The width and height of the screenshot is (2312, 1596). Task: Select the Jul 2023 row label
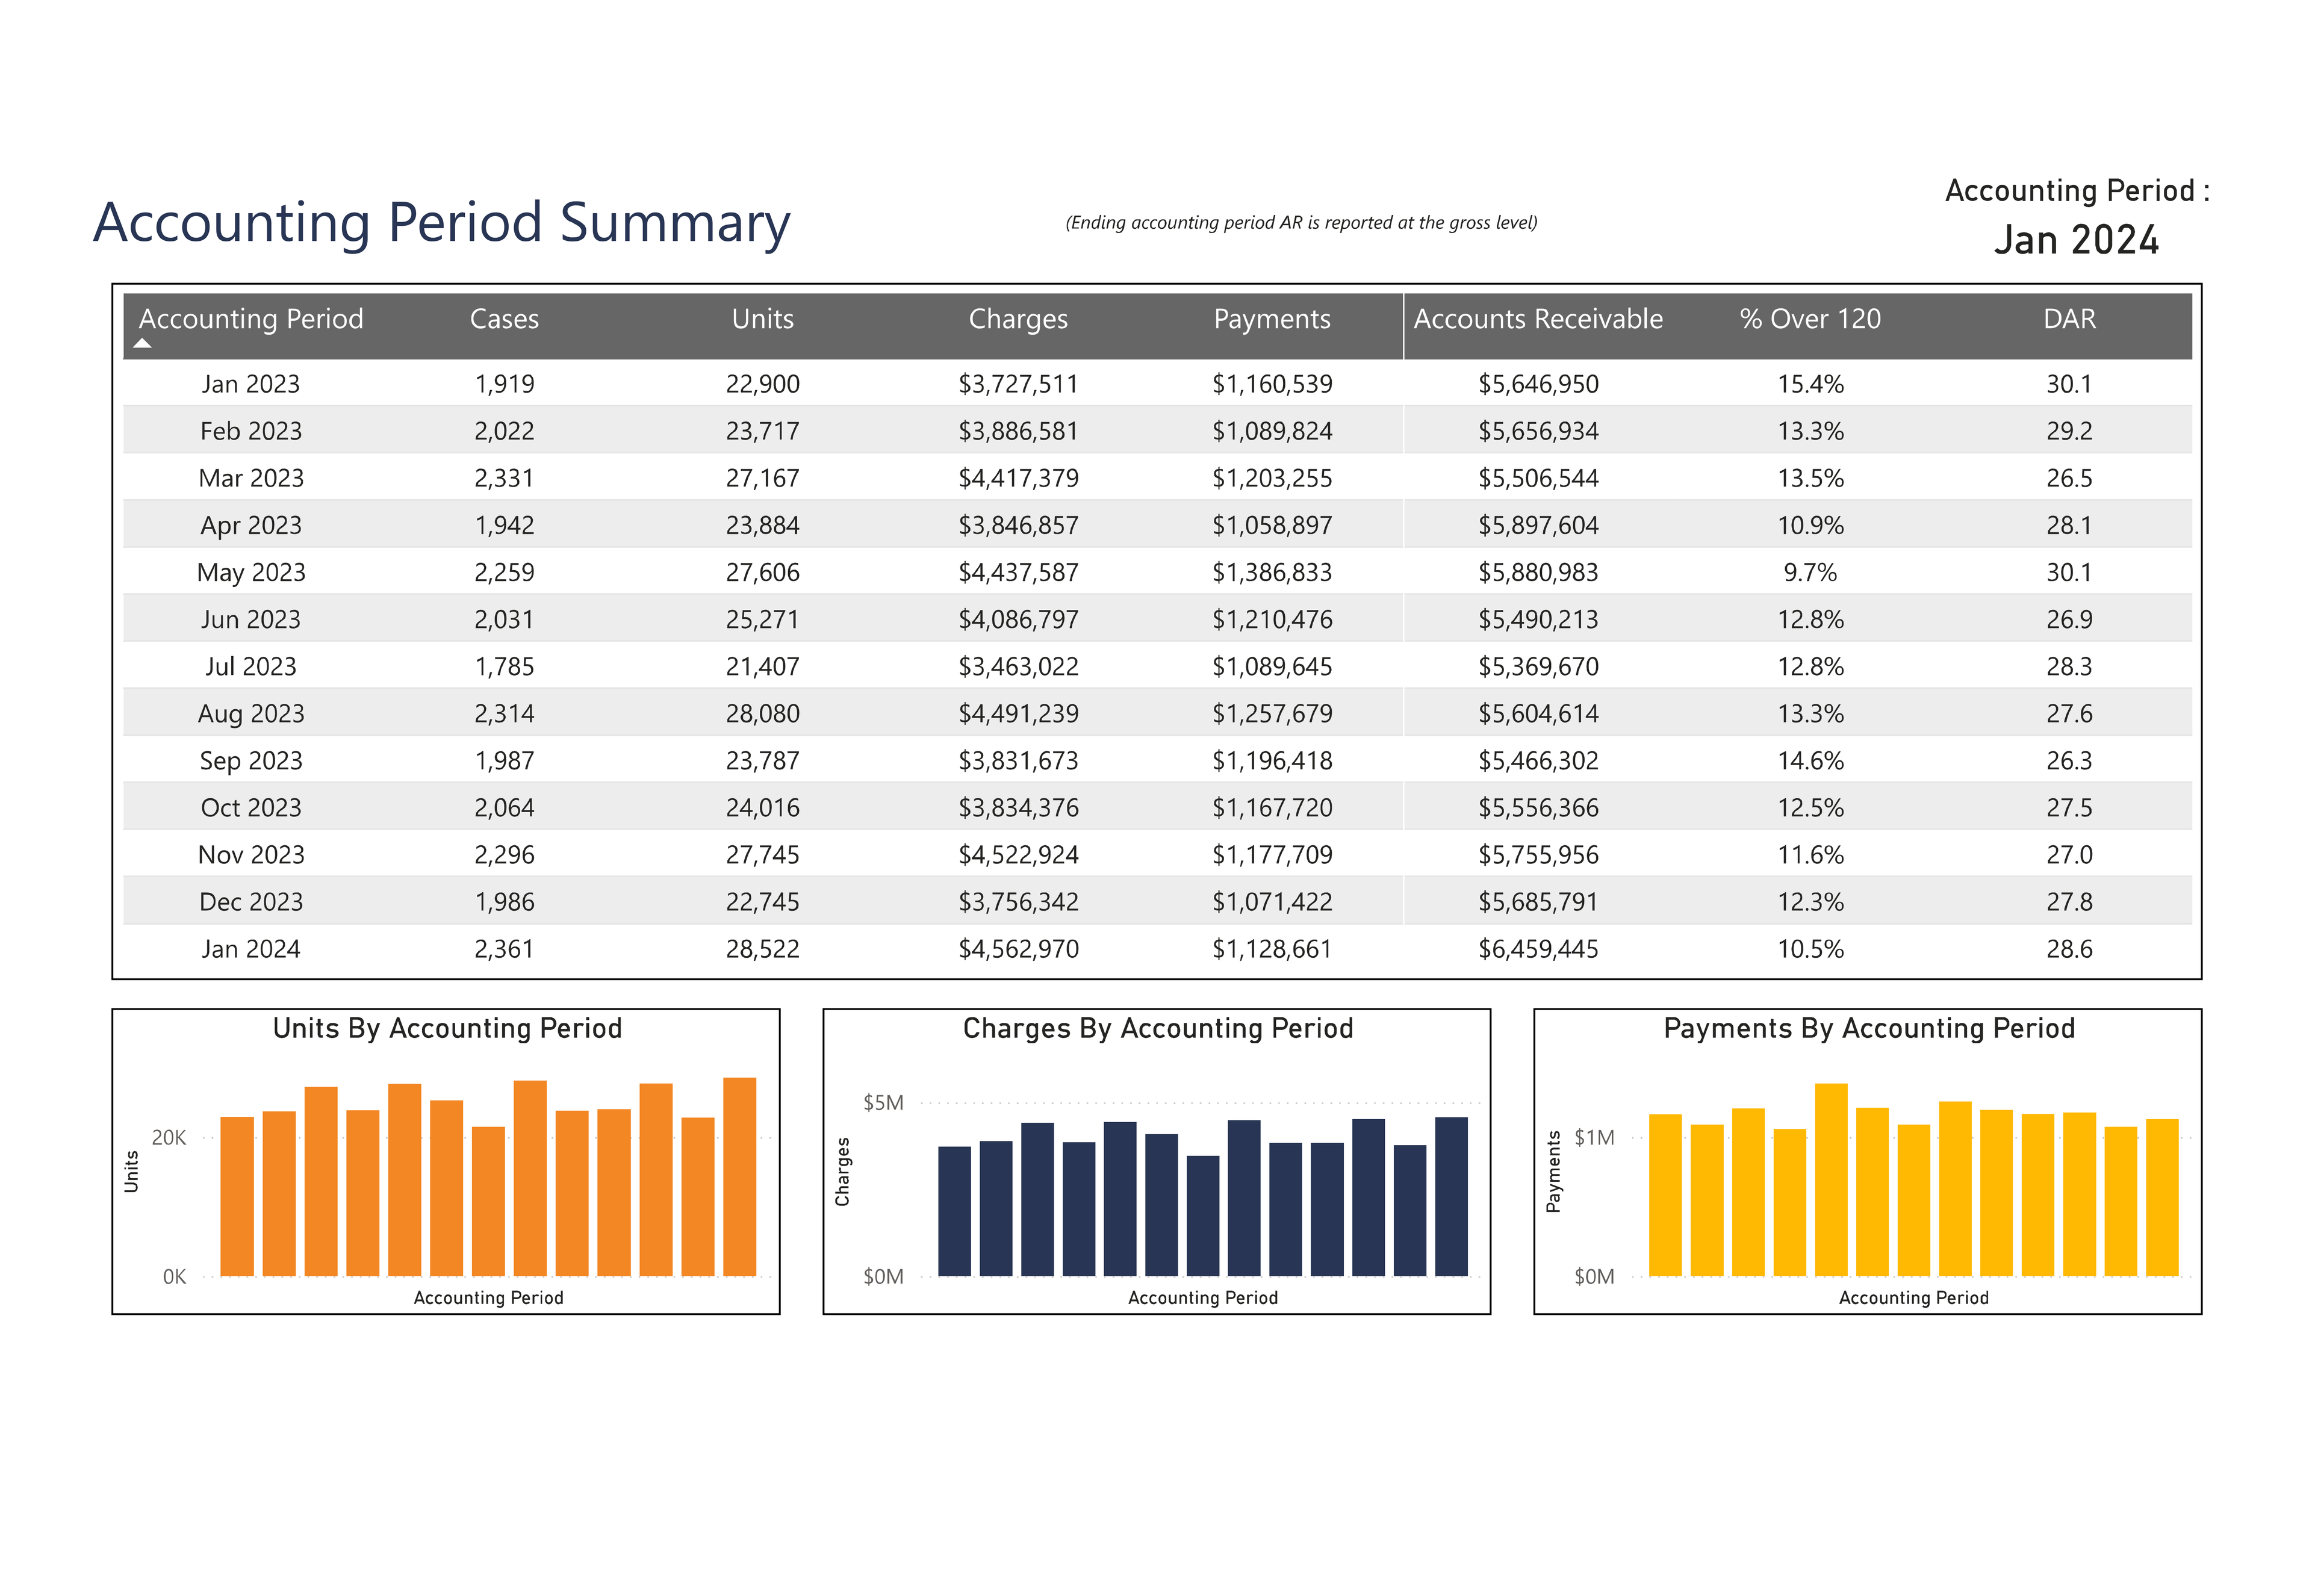pyautogui.click(x=251, y=666)
